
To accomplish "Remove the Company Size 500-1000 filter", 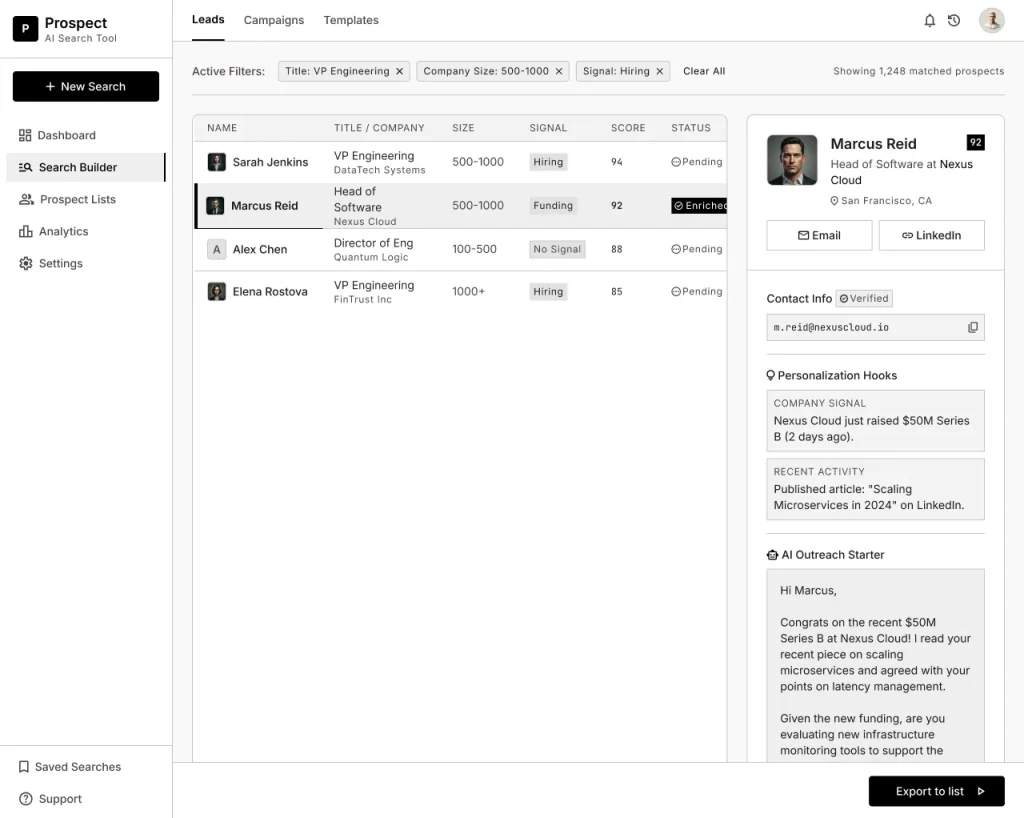I will tap(559, 71).
